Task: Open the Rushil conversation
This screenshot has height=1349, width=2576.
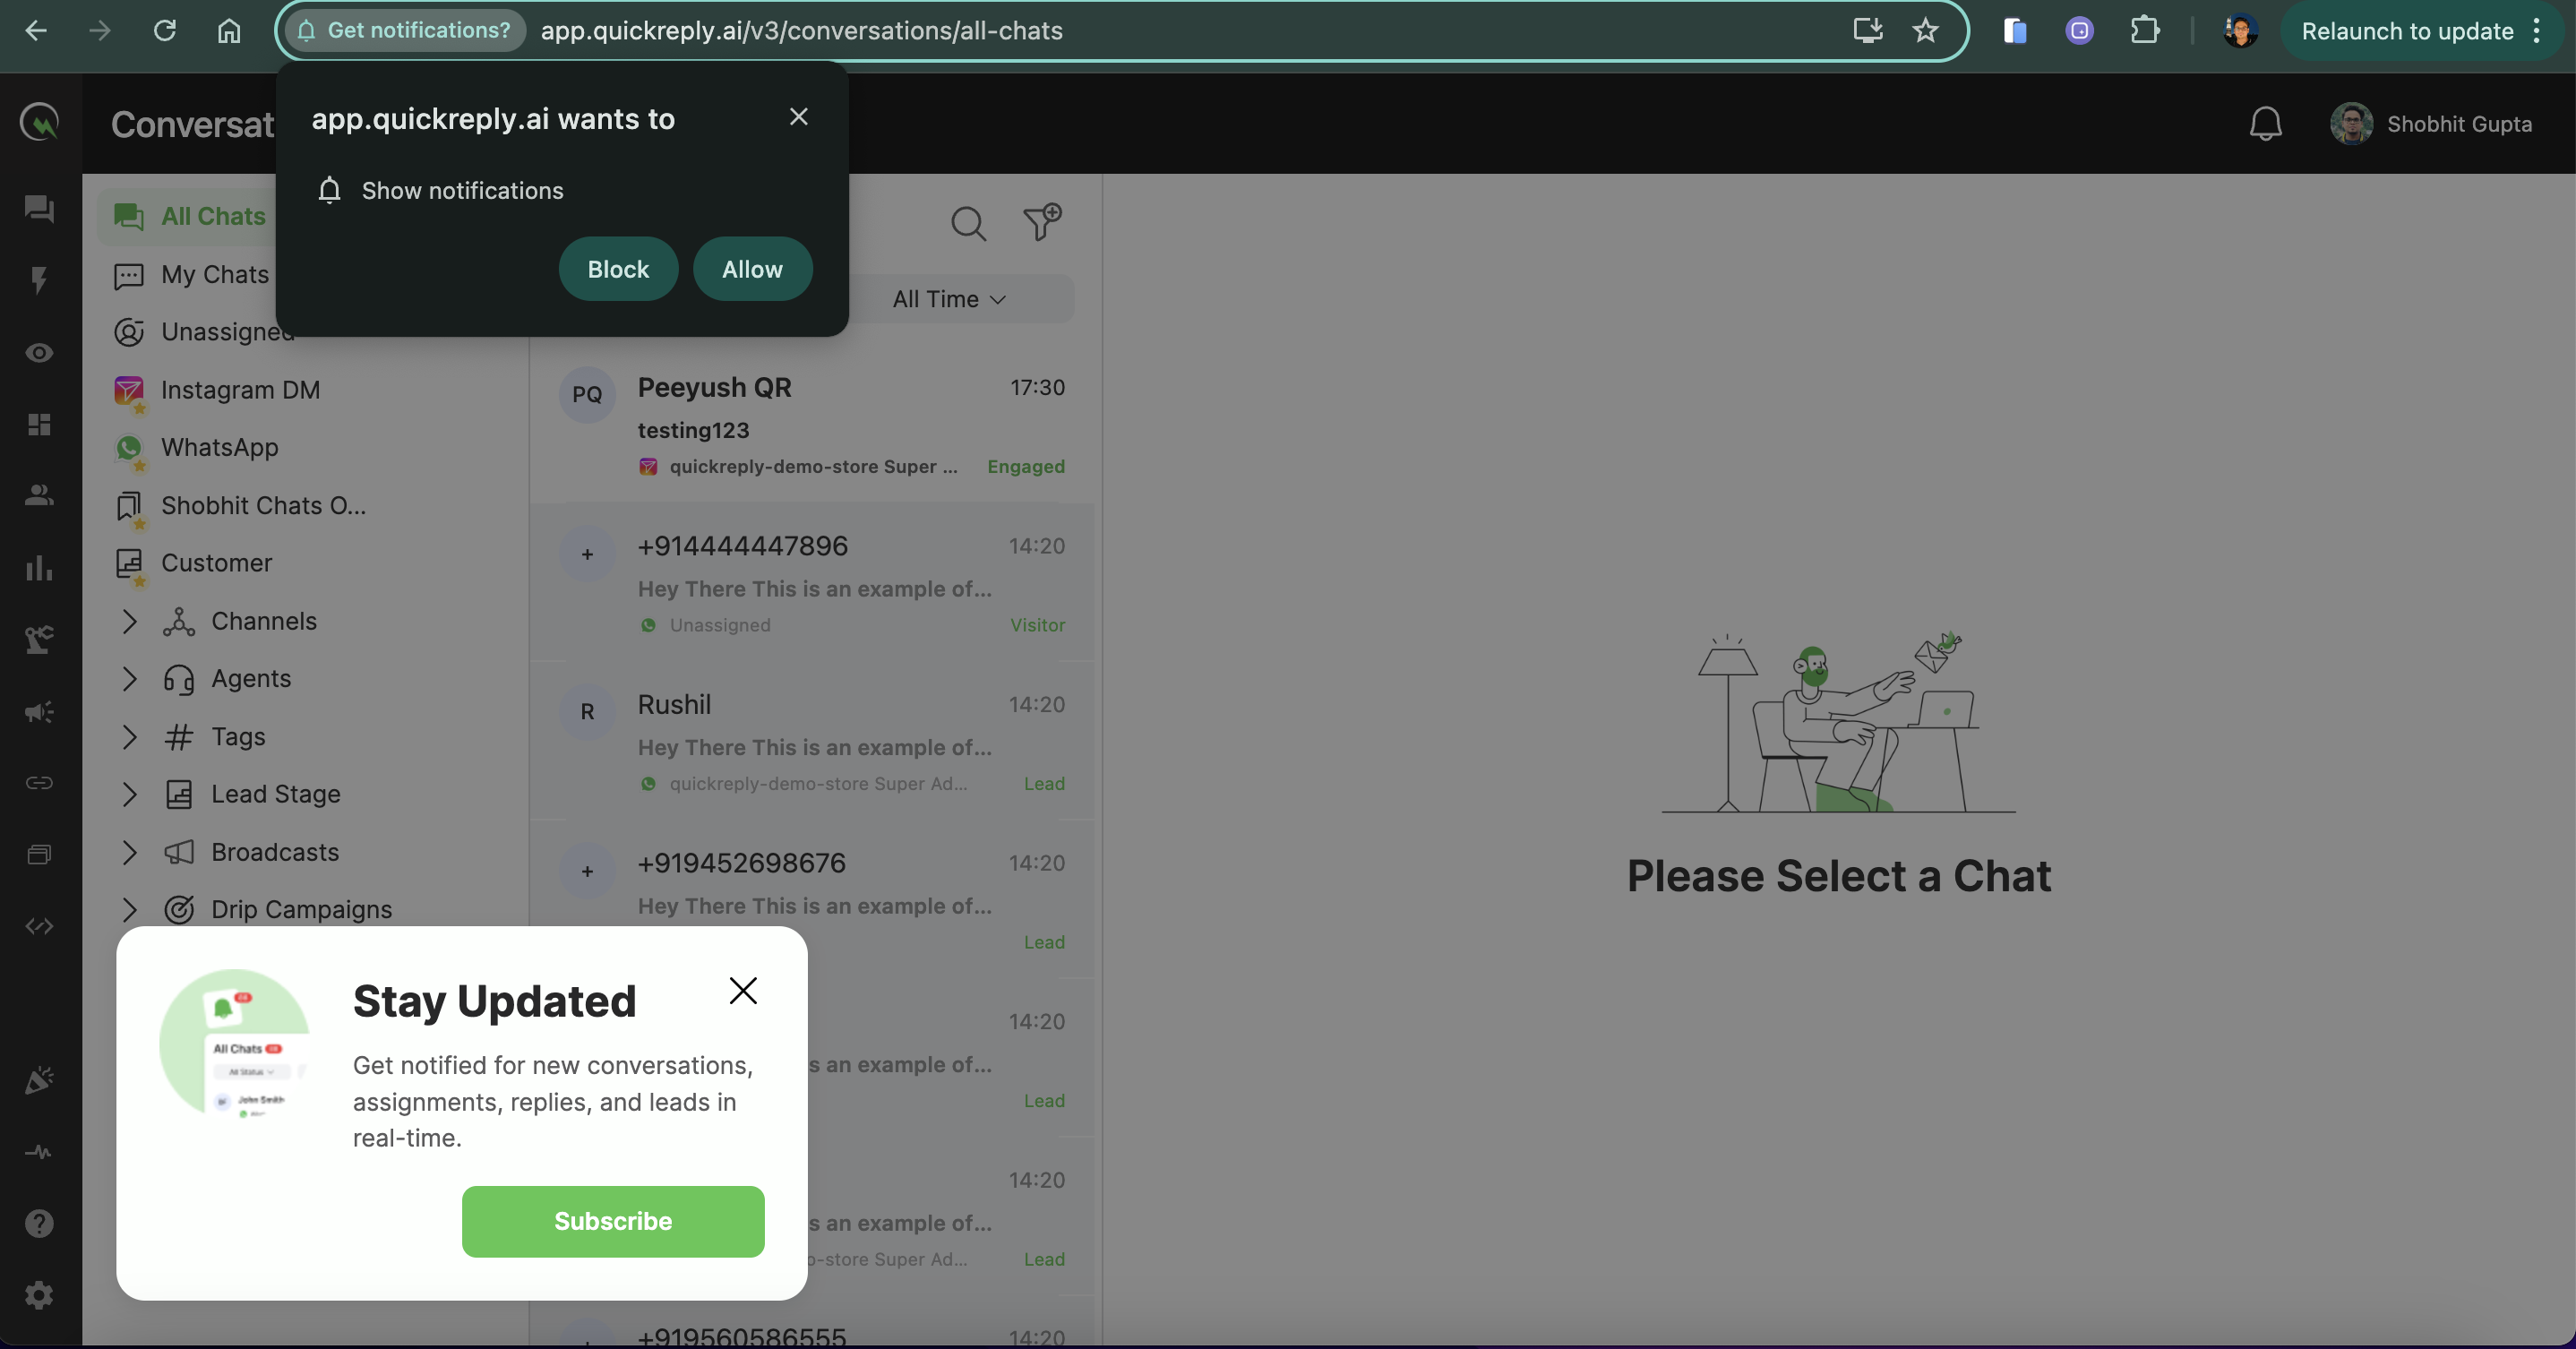Action: (812, 741)
